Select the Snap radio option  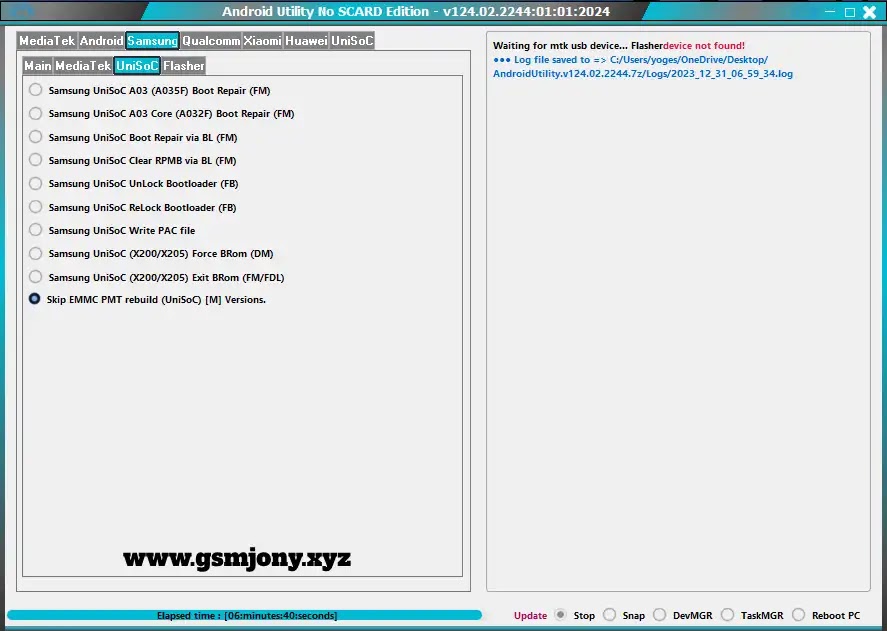pos(609,615)
